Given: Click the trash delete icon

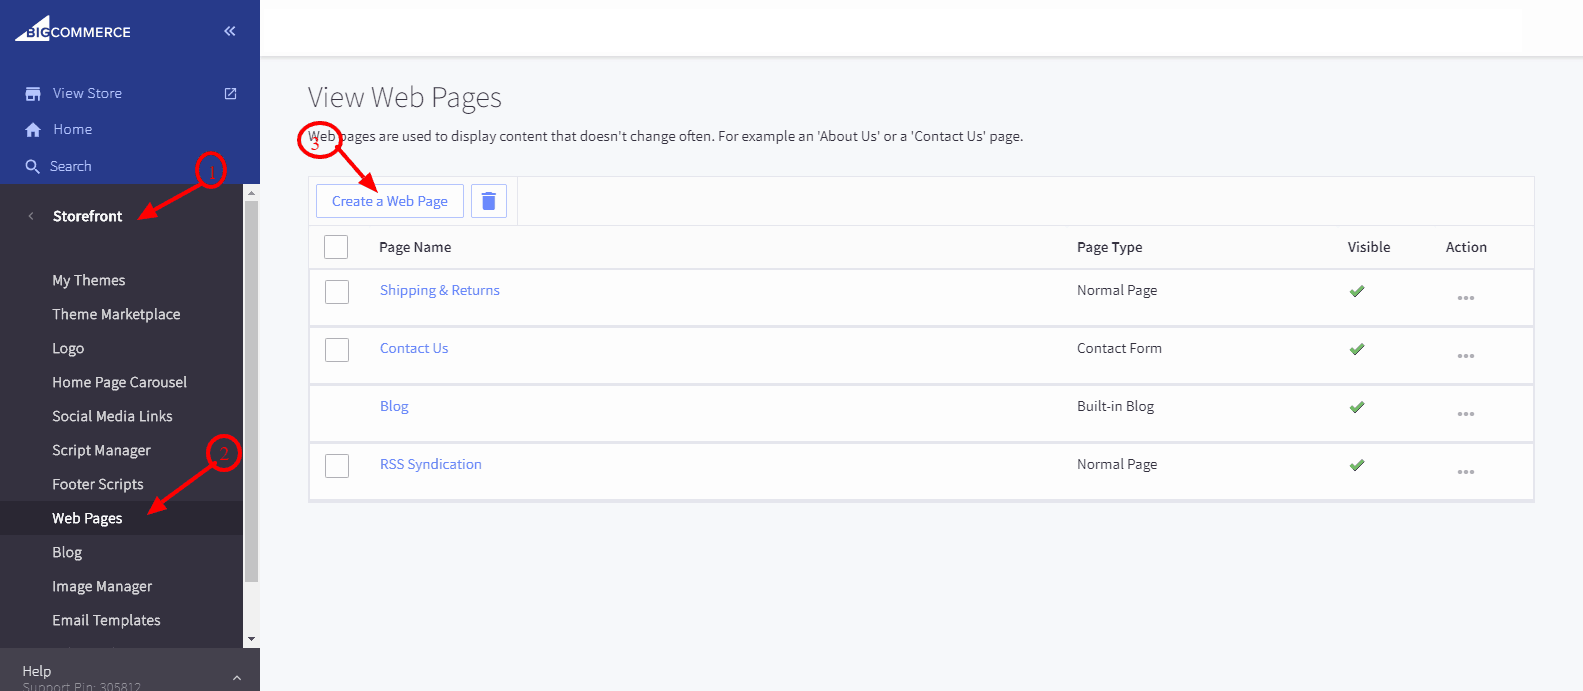Looking at the screenshot, I should point(488,201).
